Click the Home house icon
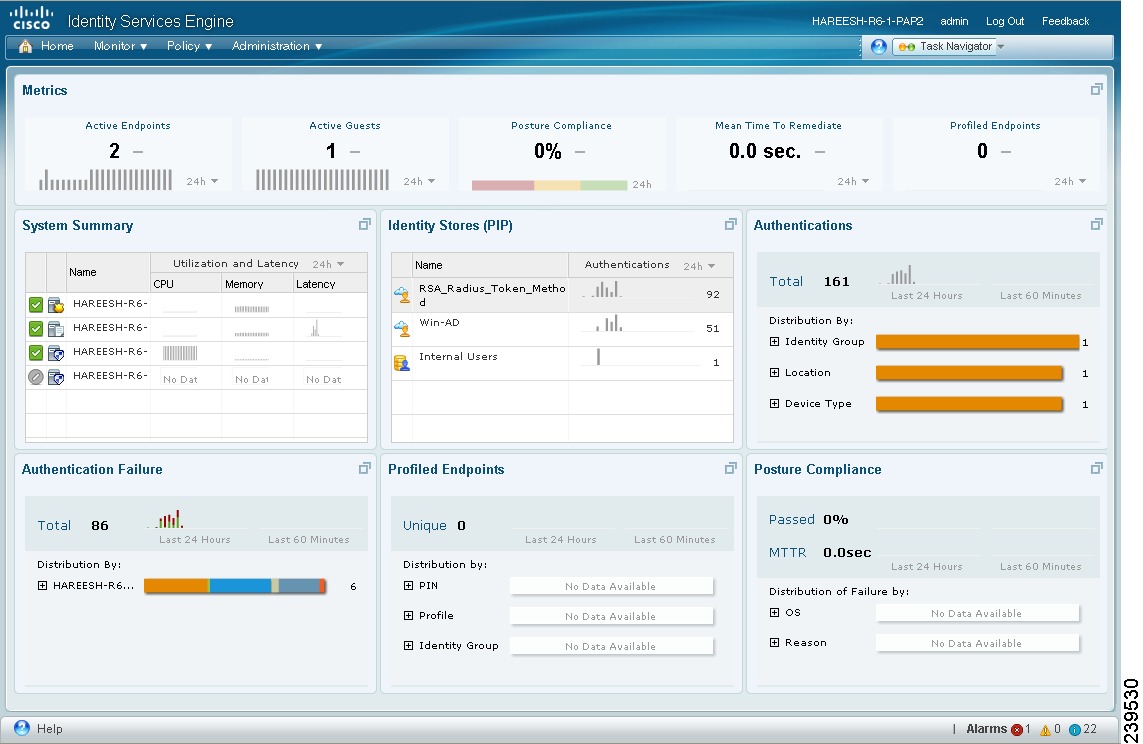Screen dimensions: 1143x744 coord(26,47)
